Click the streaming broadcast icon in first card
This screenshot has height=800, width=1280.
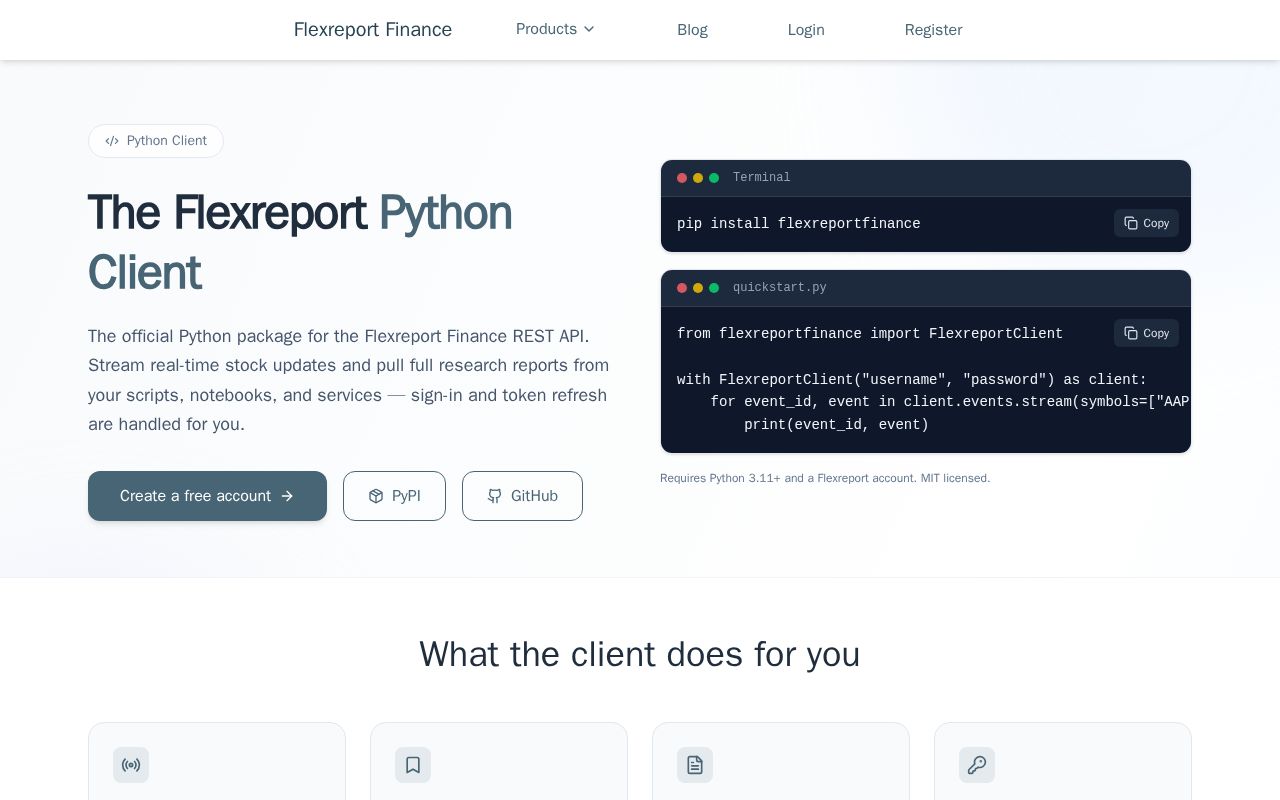pyautogui.click(x=131, y=765)
